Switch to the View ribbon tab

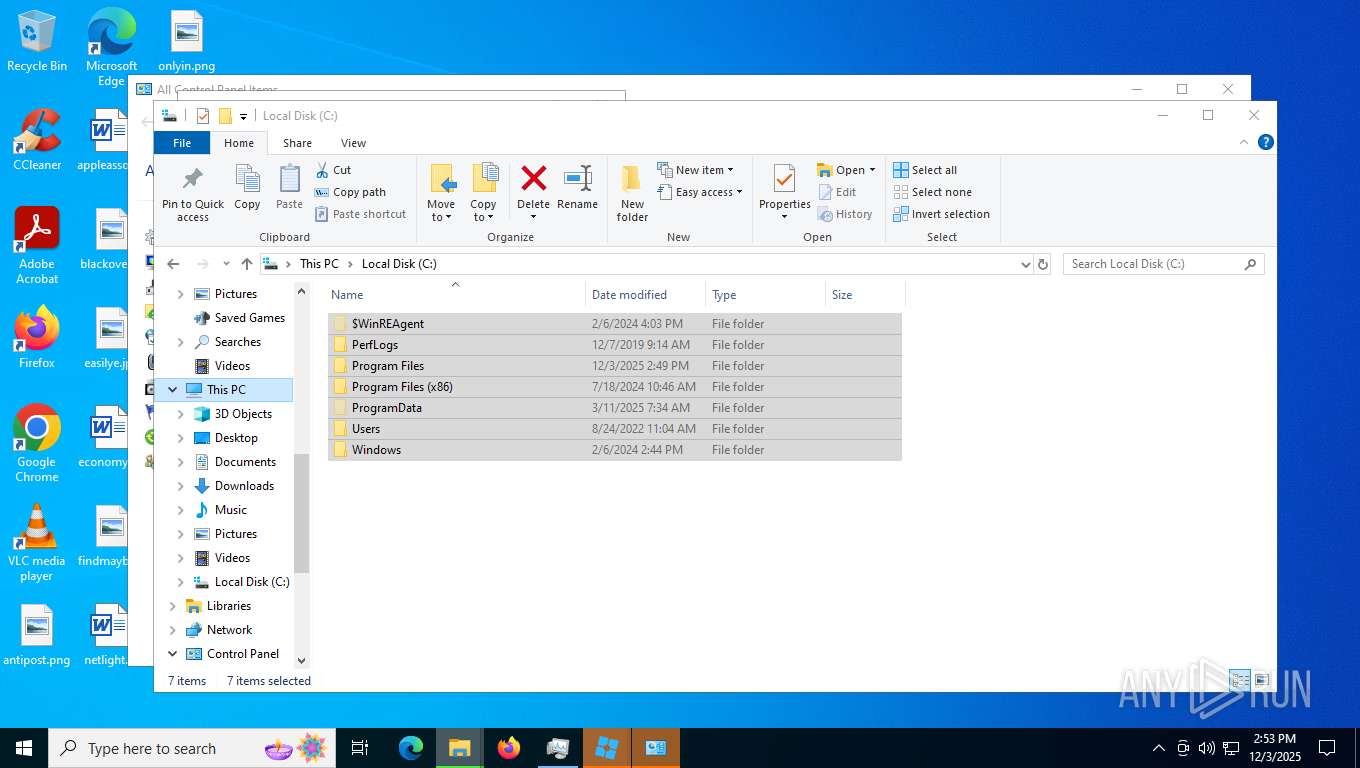coord(353,143)
